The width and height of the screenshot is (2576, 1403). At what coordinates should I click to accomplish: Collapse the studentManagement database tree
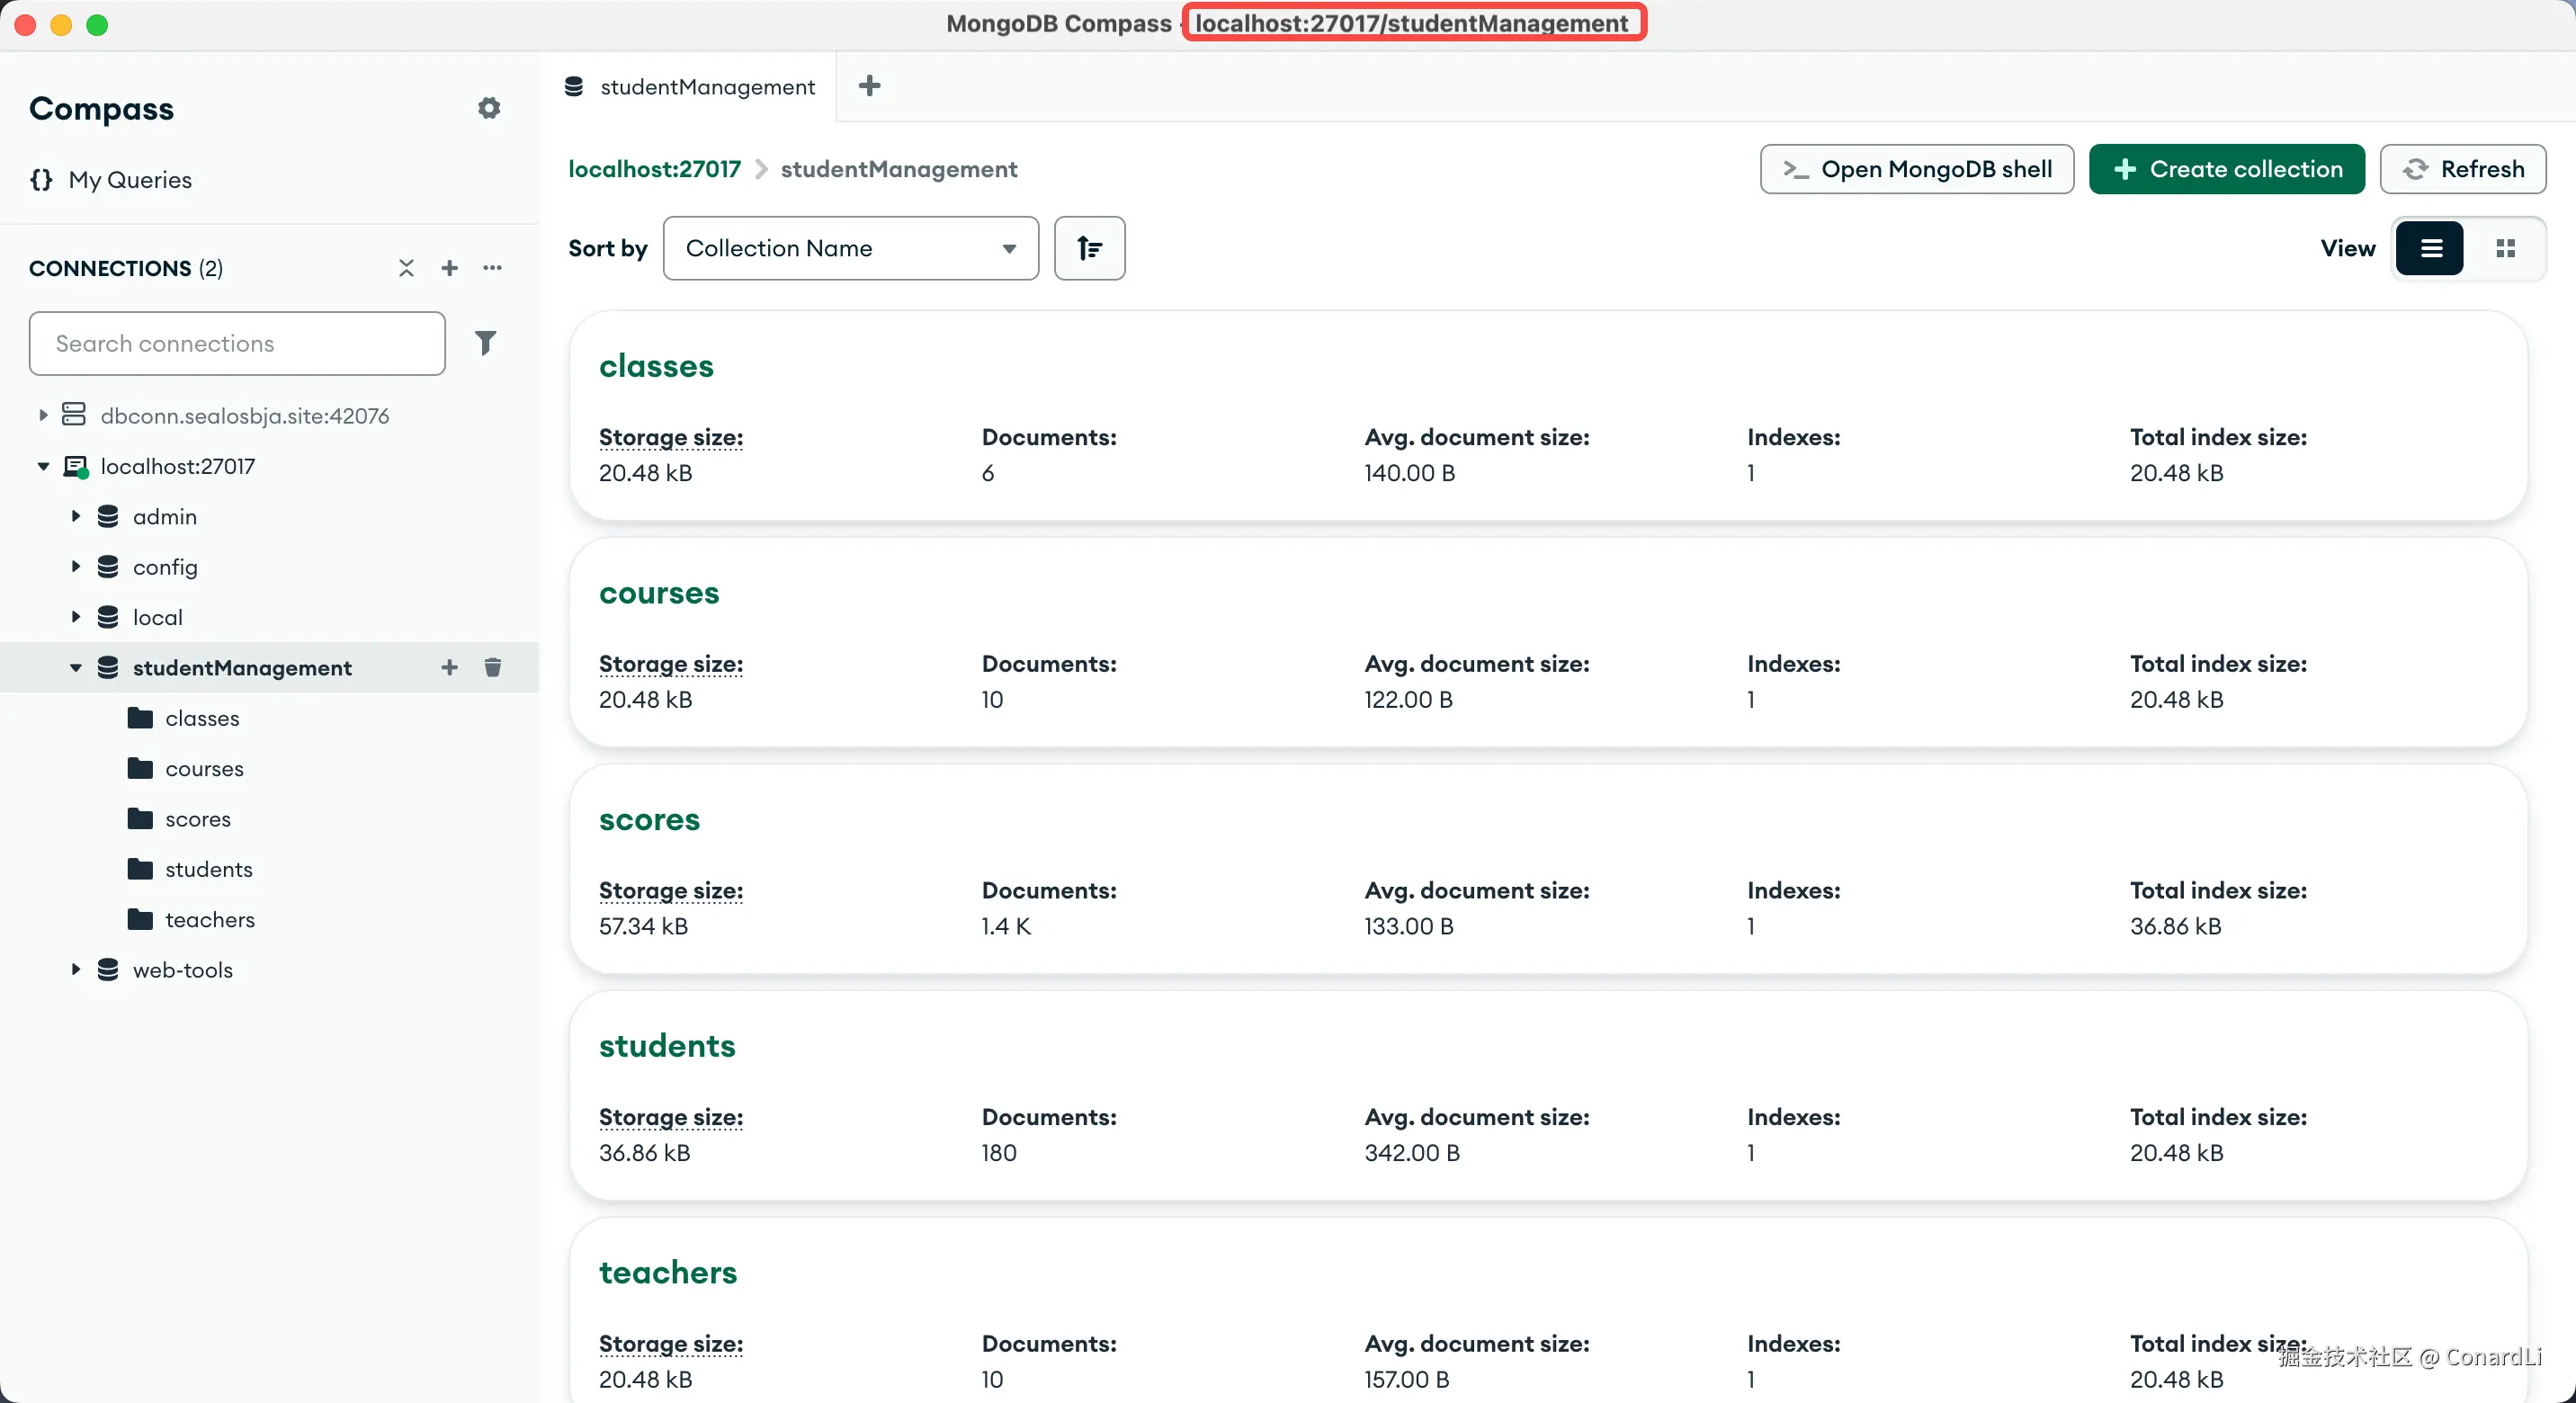click(x=75, y=667)
